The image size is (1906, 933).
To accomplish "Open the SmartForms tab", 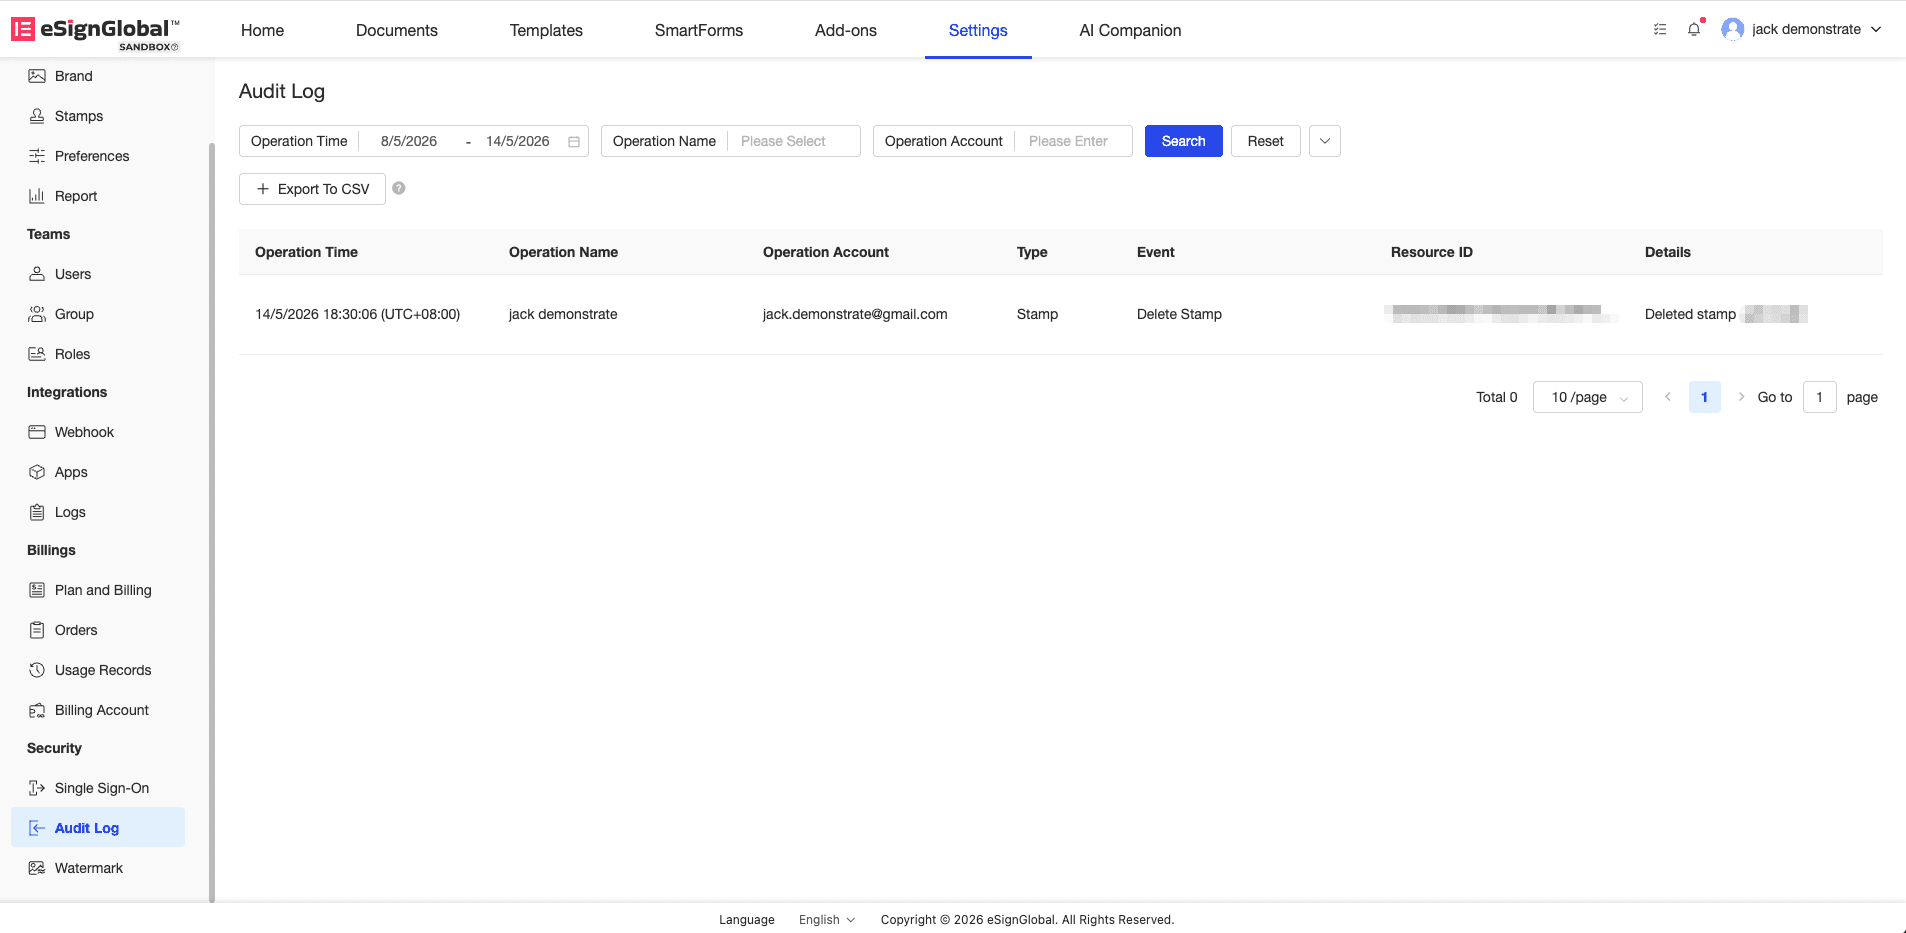I will point(699,30).
